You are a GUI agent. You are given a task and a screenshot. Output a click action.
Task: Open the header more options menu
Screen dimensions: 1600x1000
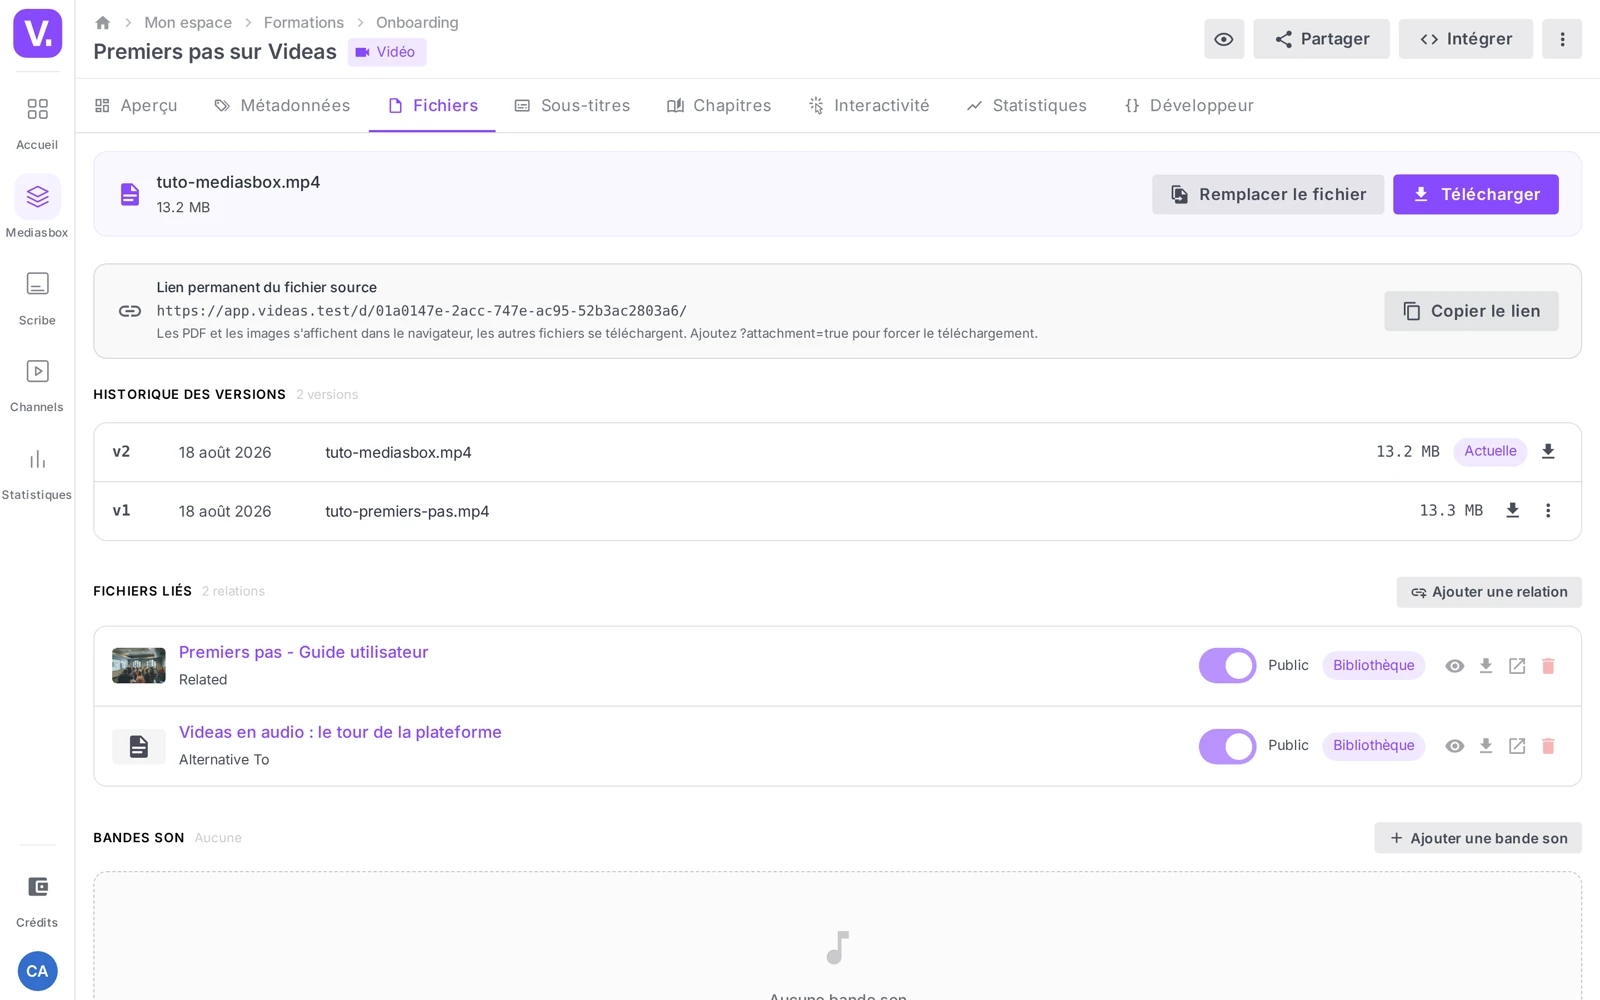click(x=1562, y=39)
